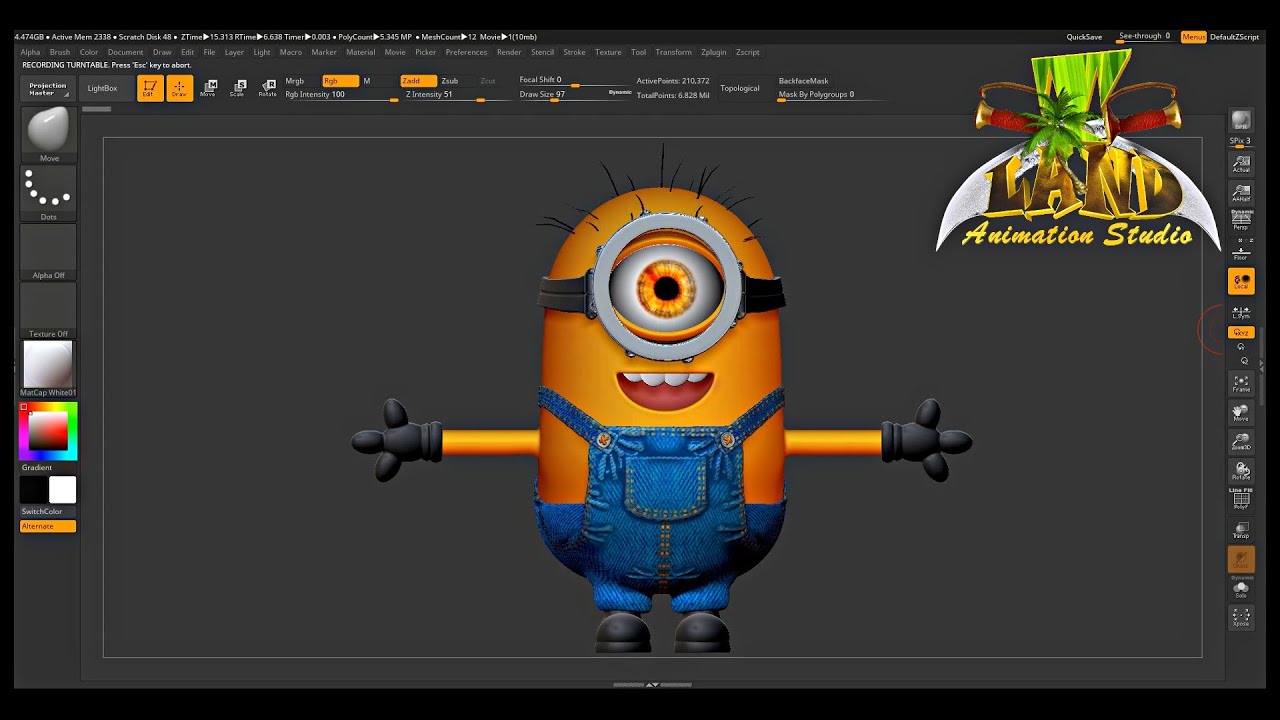Toggle Local transformations button
Screen dimensions: 1280x720
(1241, 282)
